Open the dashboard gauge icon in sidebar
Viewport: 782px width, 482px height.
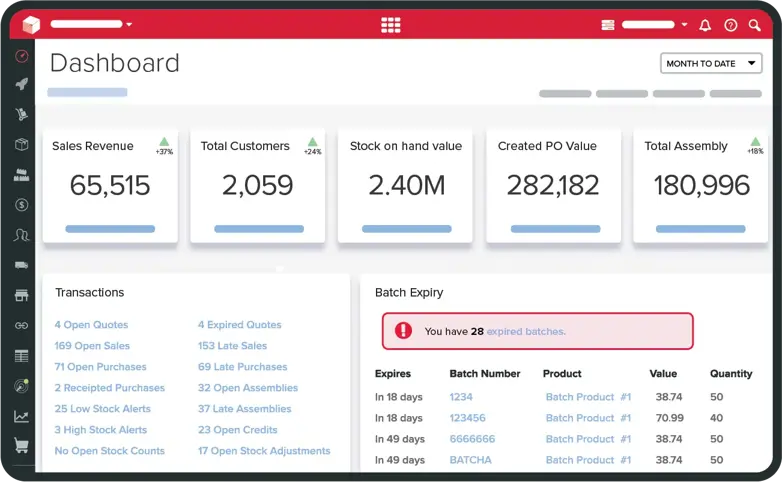coord(21,56)
